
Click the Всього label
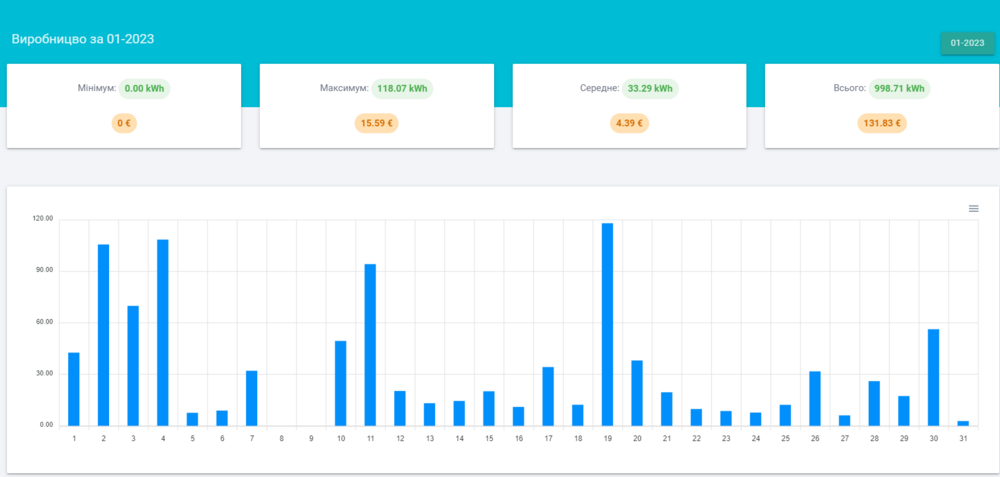point(849,89)
